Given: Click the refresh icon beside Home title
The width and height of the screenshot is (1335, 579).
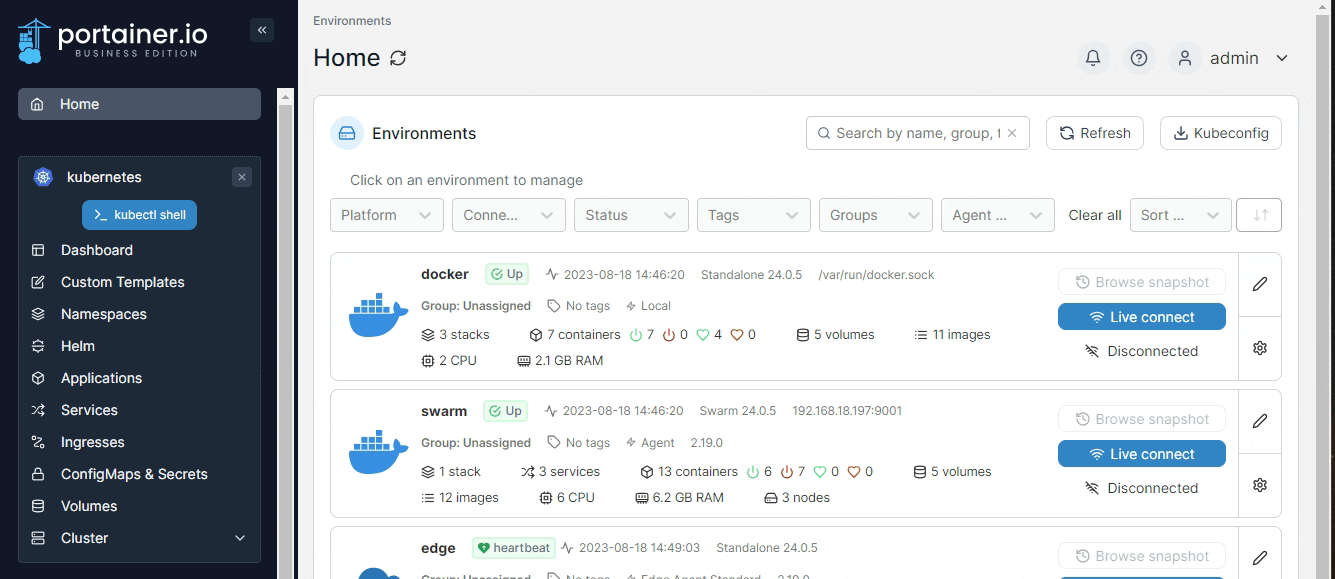Looking at the screenshot, I should (x=398, y=58).
